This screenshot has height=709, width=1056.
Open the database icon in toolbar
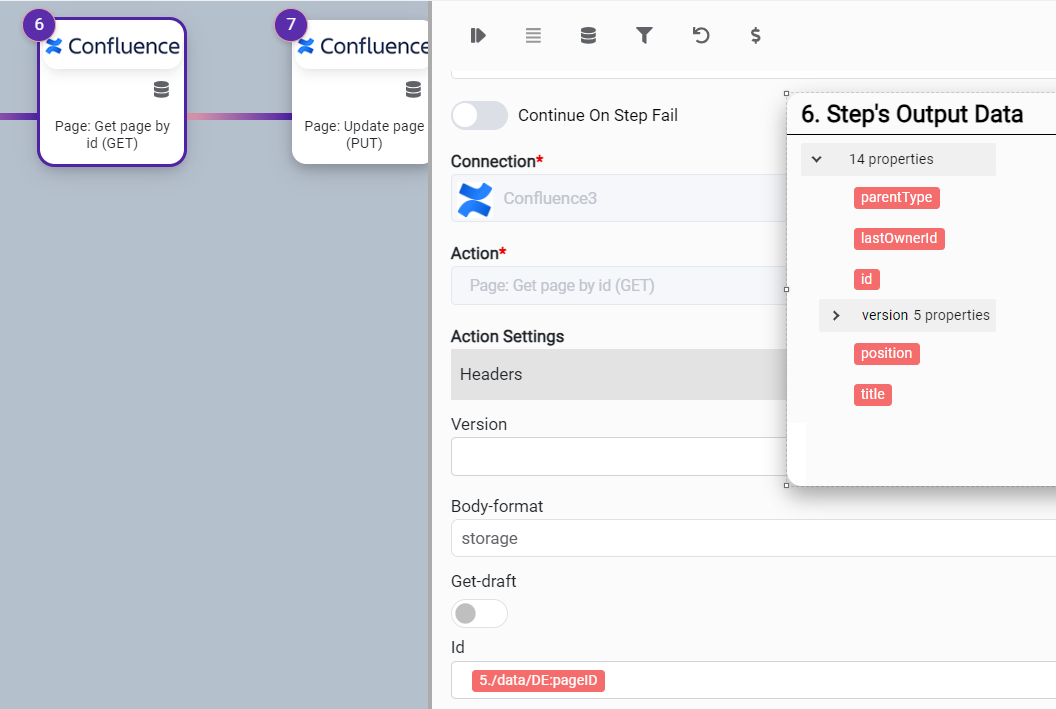pyautogui.click(x=588, y=36)
